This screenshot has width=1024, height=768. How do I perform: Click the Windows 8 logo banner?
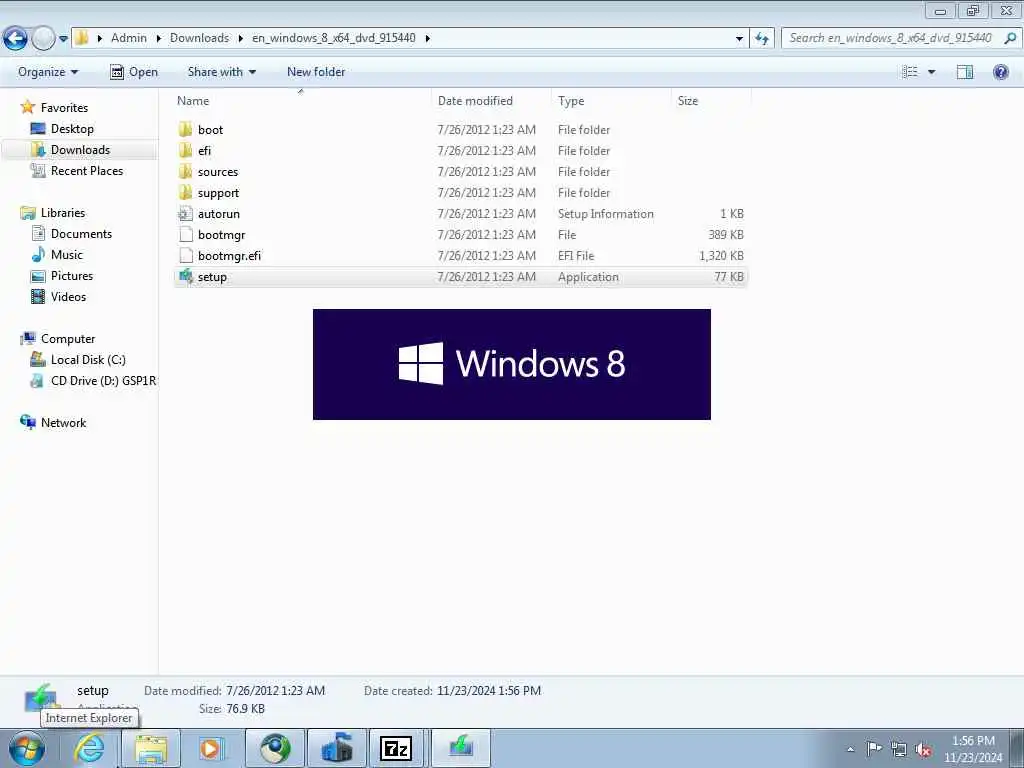(512, 364)
